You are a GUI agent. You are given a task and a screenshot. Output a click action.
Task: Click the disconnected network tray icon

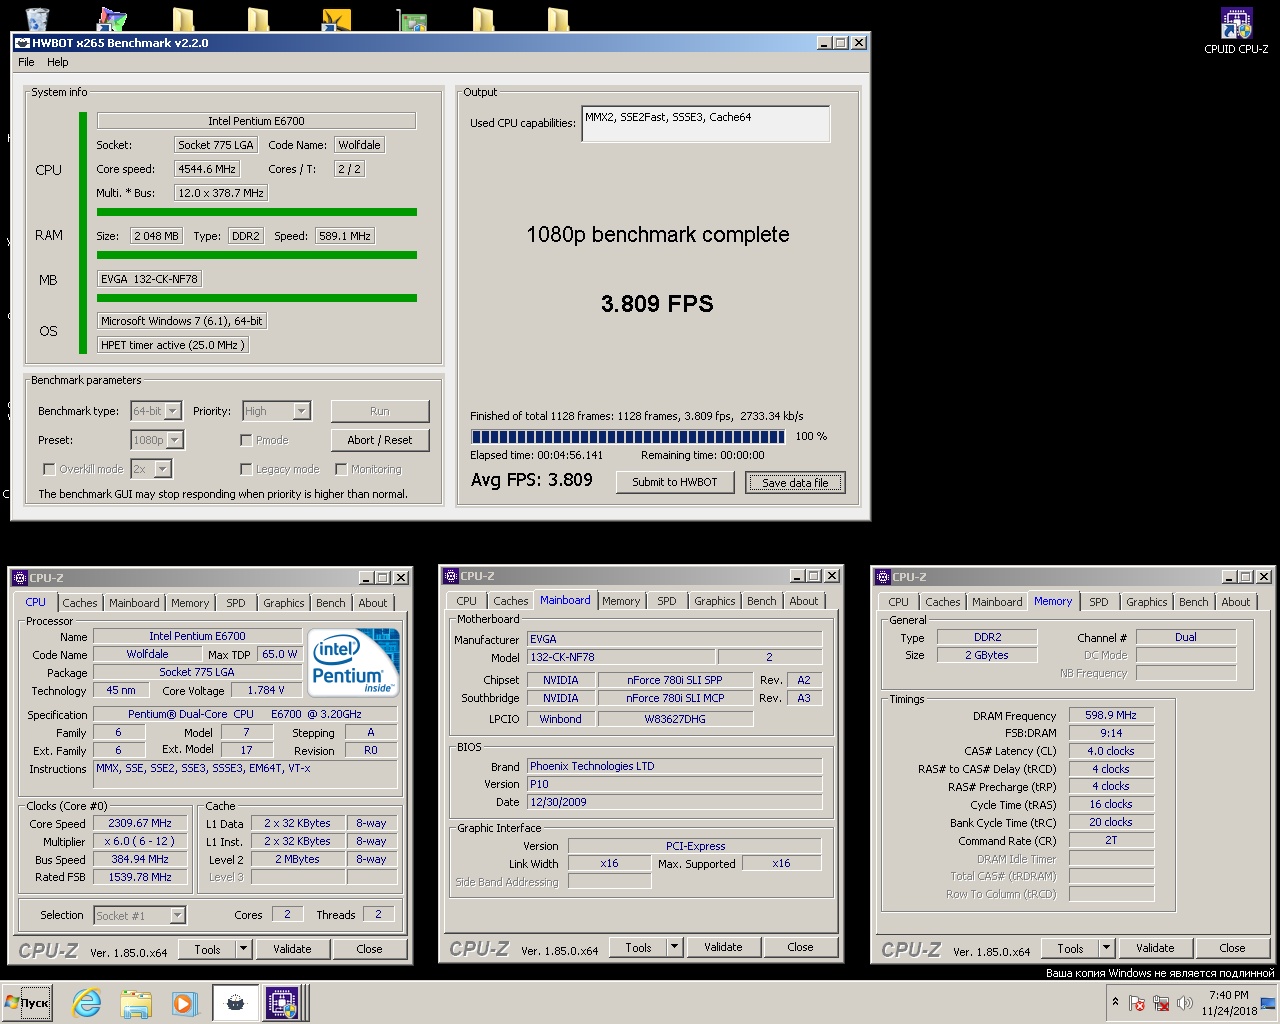1161,1003
